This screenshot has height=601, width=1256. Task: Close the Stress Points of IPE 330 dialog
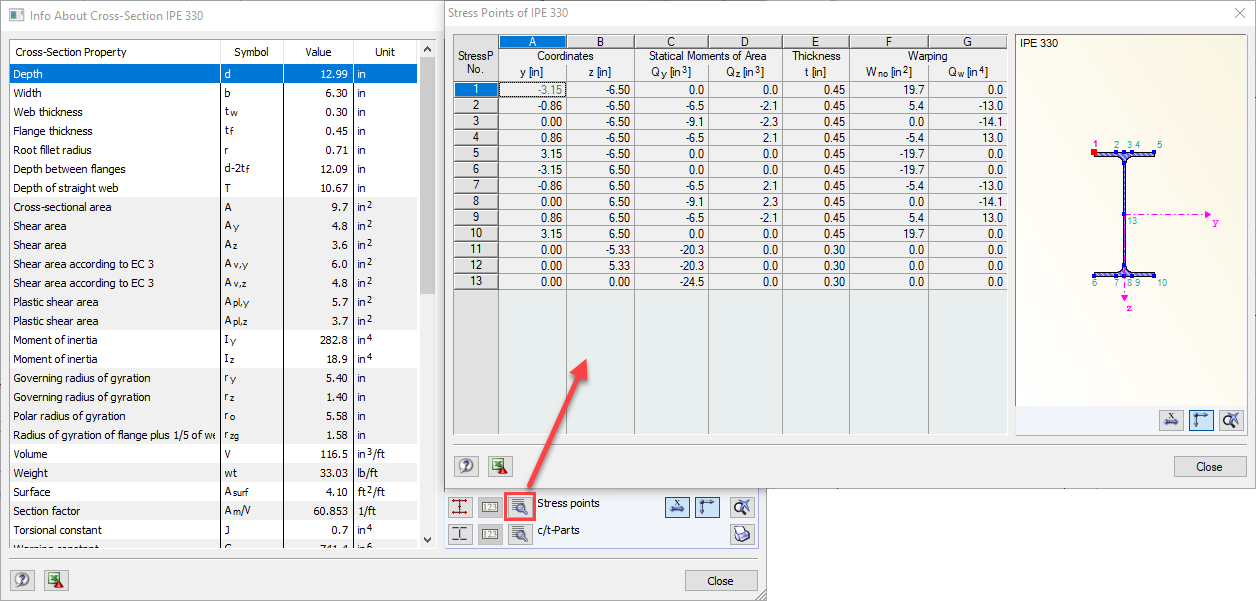[1210, 466]
